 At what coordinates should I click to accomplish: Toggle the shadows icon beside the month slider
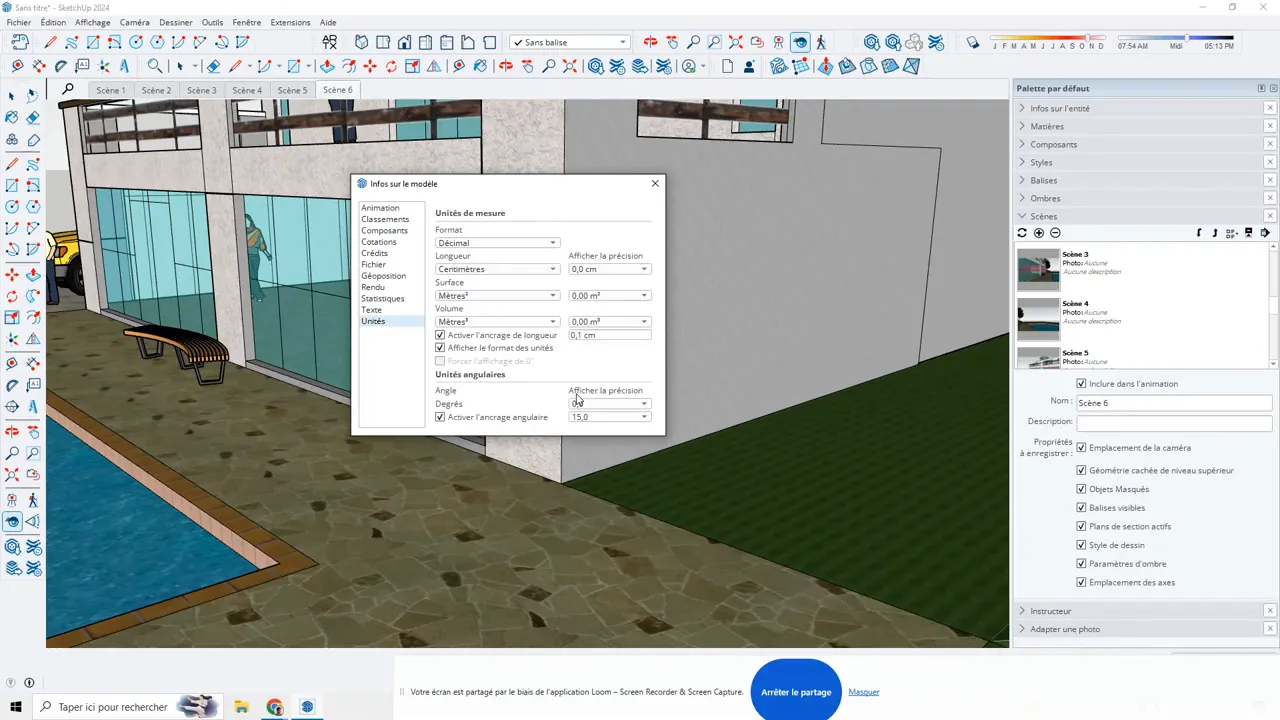pos(973,42)
